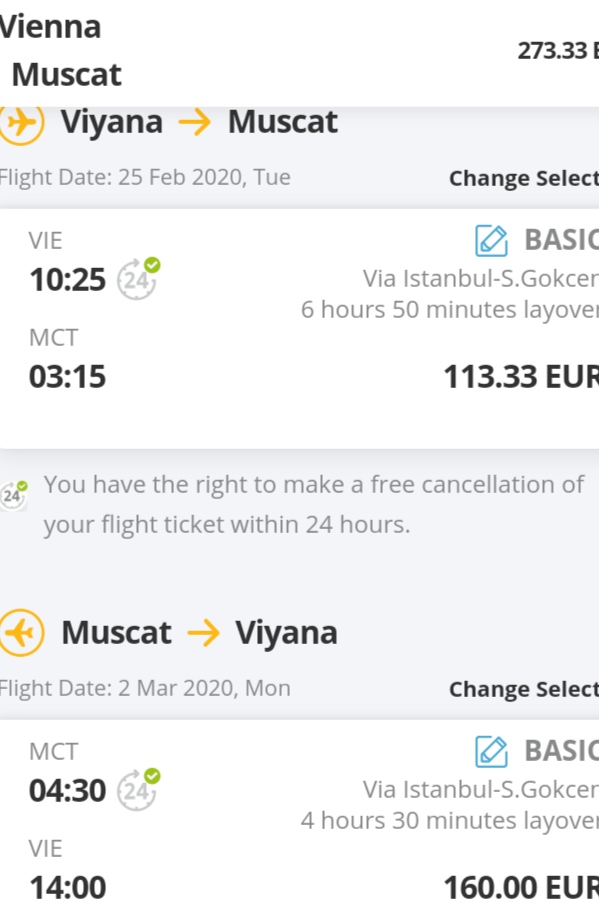Select the 160.00 EUR return price
599x902 pixels.
(x=521, y=886)
